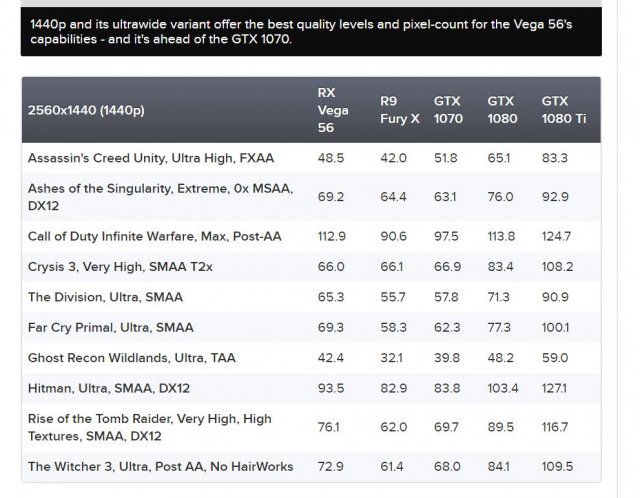The height and width of the screenshot is (498, 640).
Task: Select the Ashes of the Singularity row label
Action: 158,197
